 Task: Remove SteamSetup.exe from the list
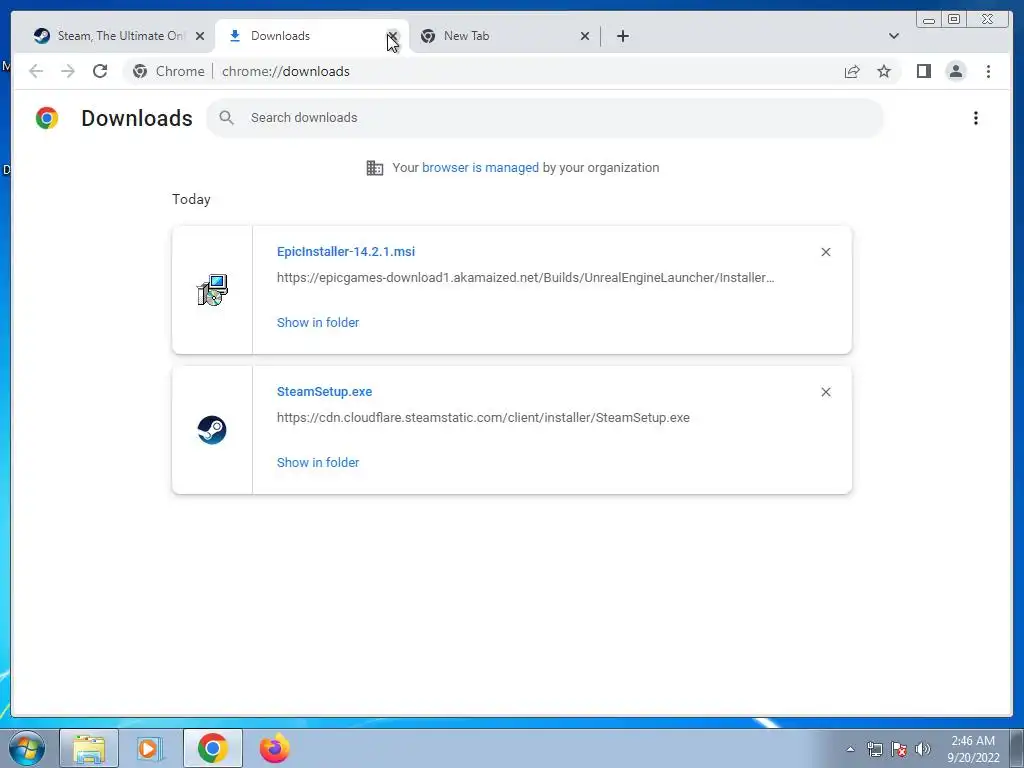[825, 392]
